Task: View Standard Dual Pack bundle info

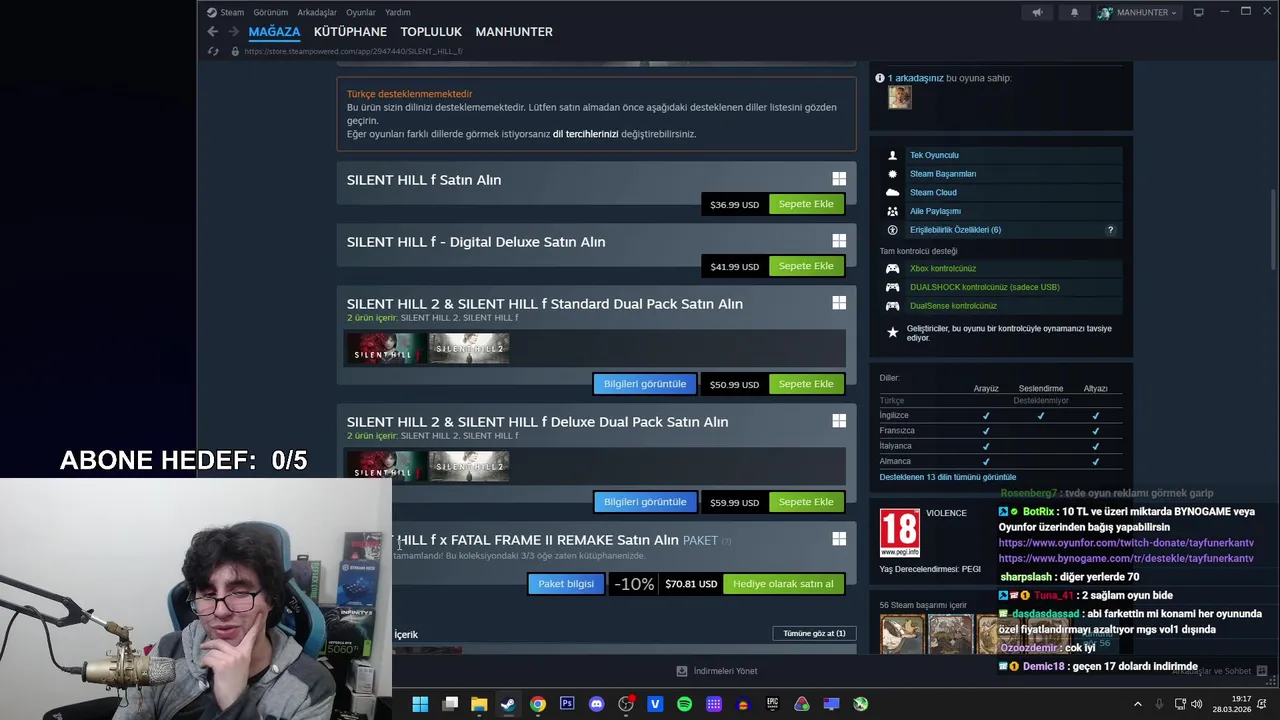Action: 645,384
